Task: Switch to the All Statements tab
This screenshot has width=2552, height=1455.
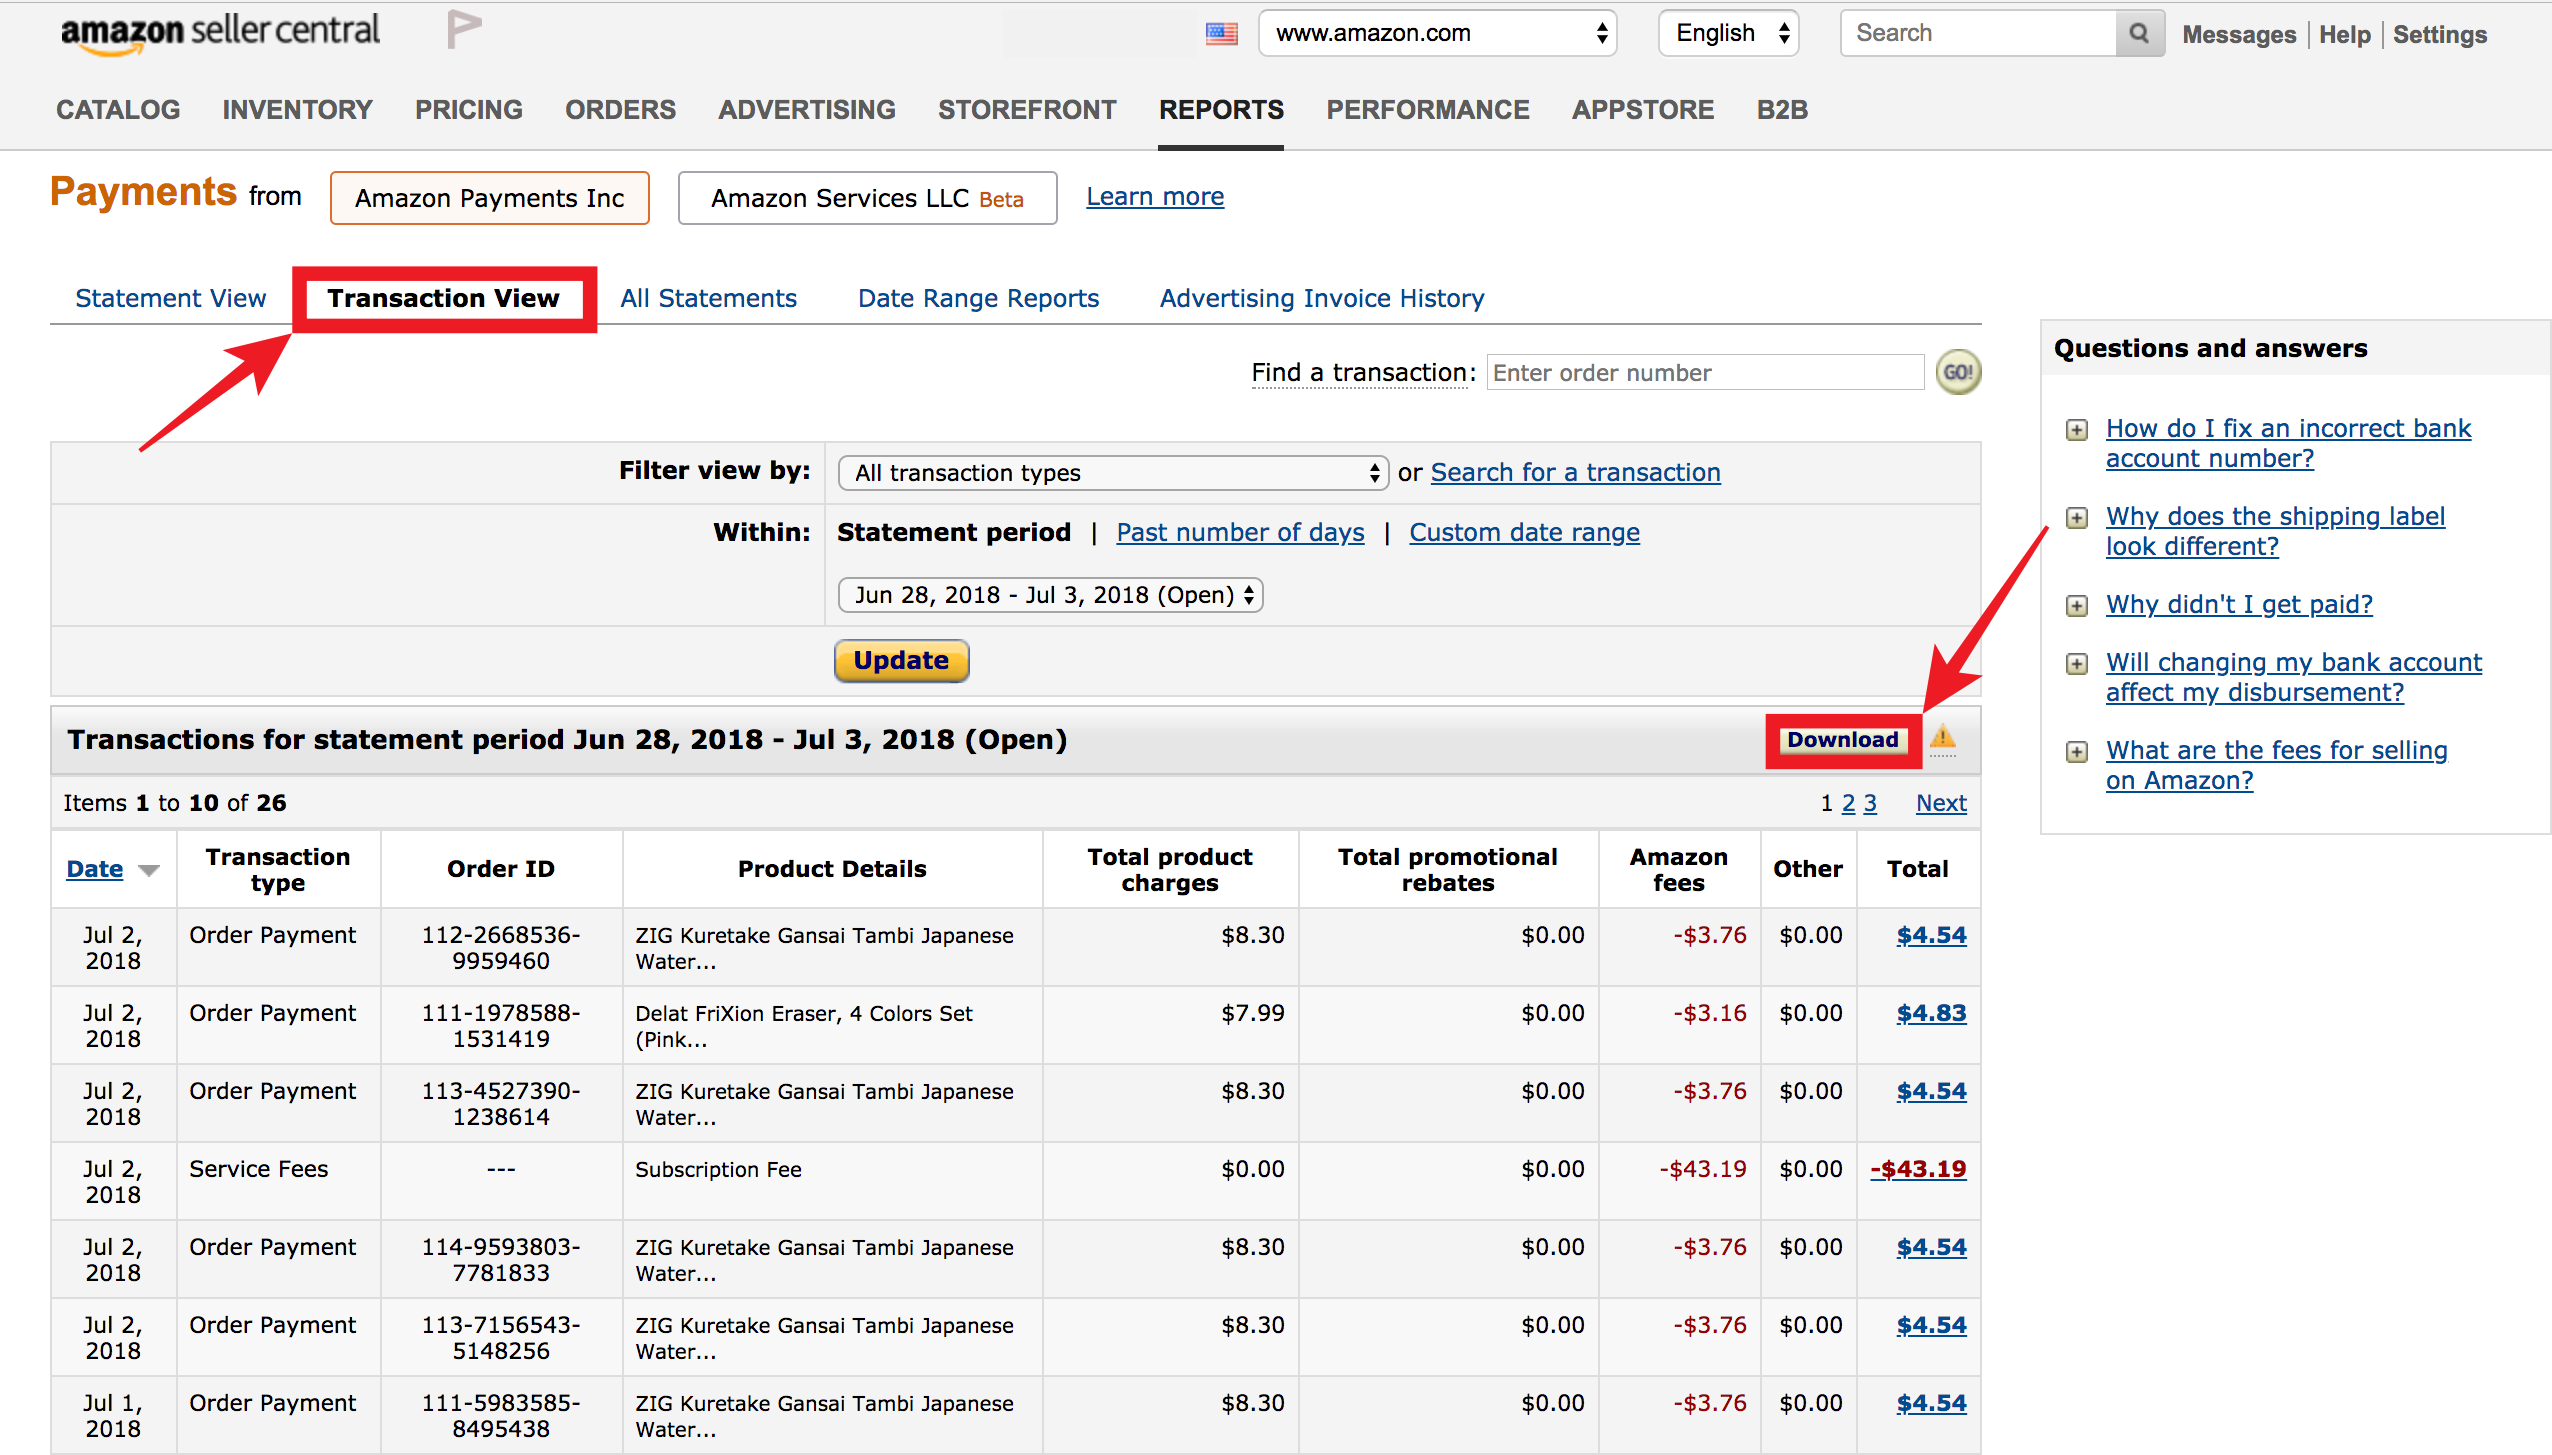Action: (708, 298)
